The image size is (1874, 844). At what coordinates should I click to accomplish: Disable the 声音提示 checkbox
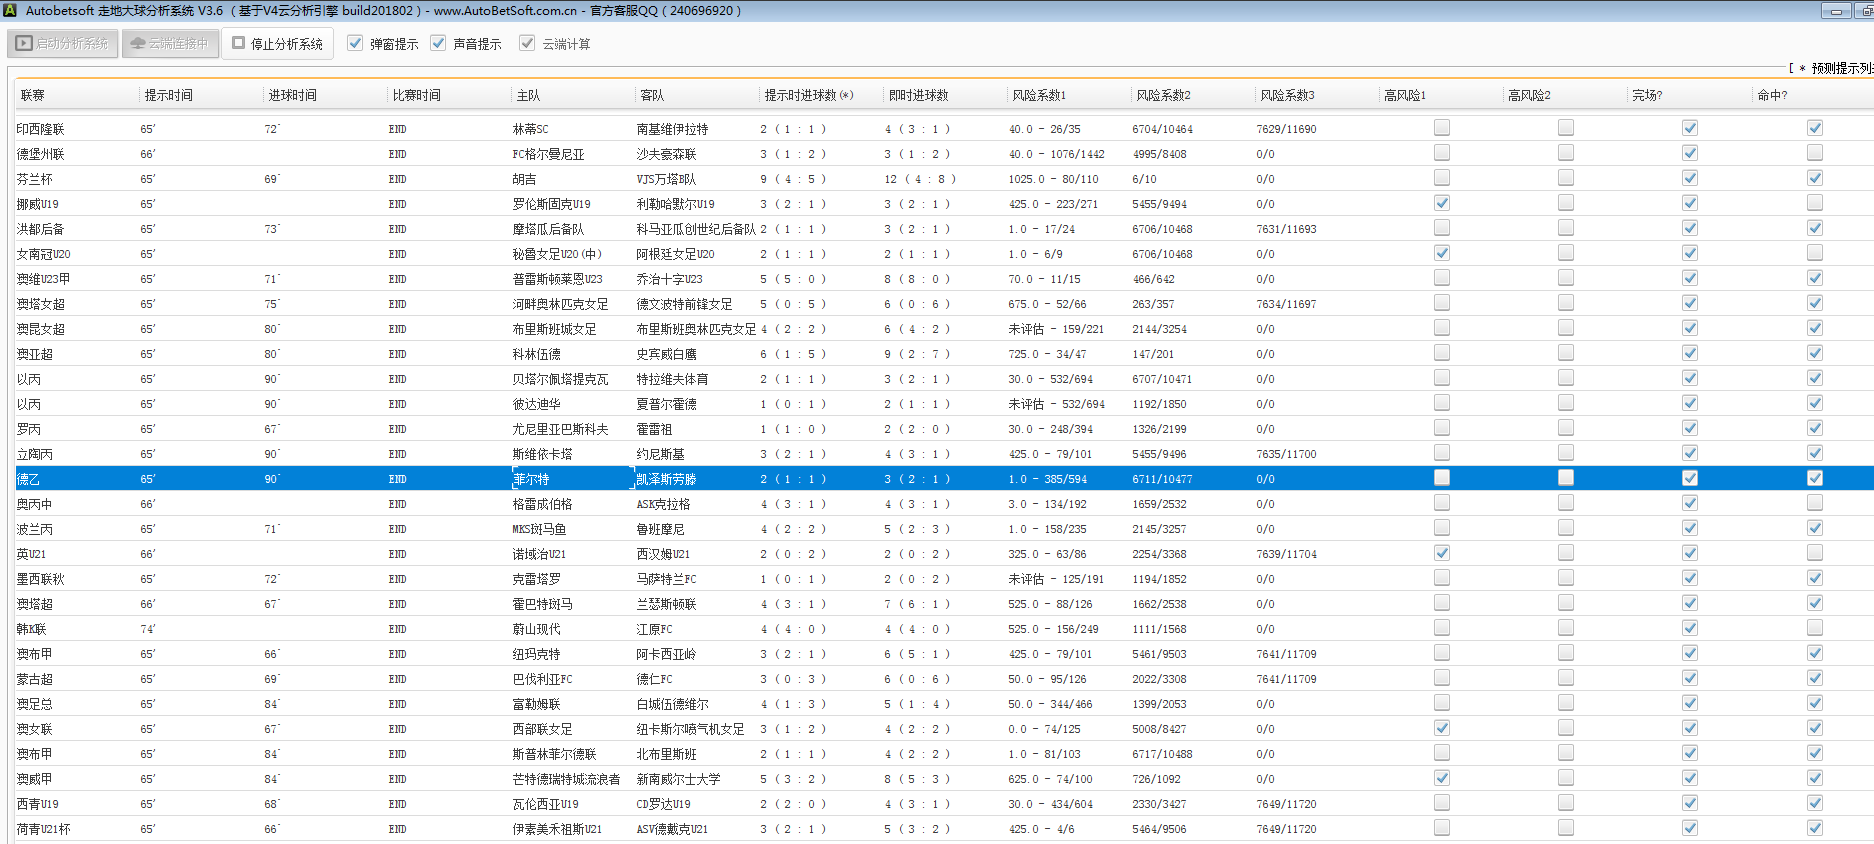tap(438, 44)
